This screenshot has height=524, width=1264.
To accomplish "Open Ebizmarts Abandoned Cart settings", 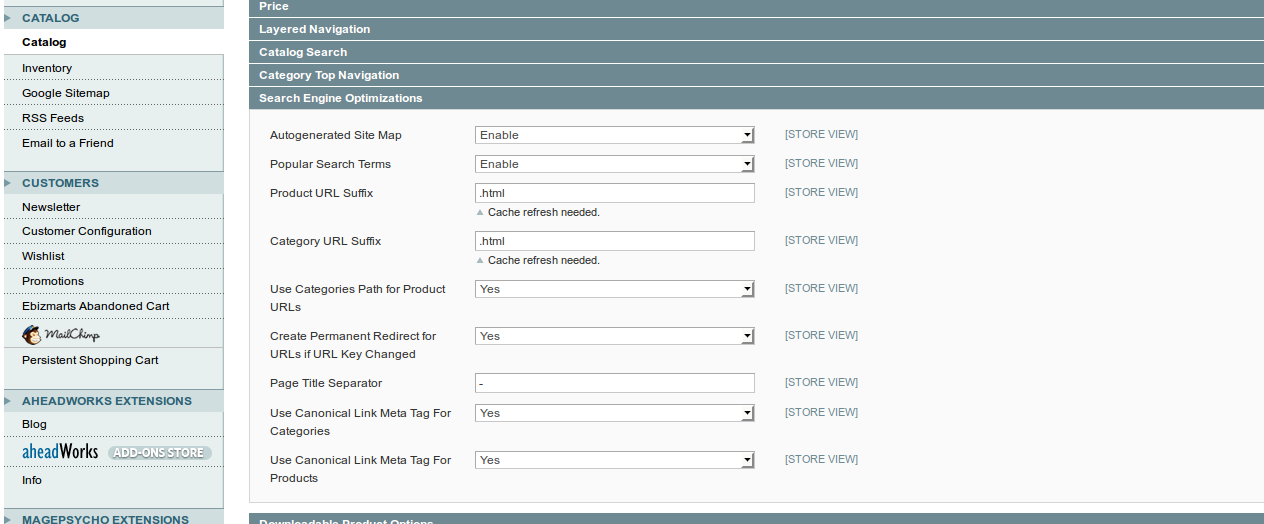I will tap(96, 306).
